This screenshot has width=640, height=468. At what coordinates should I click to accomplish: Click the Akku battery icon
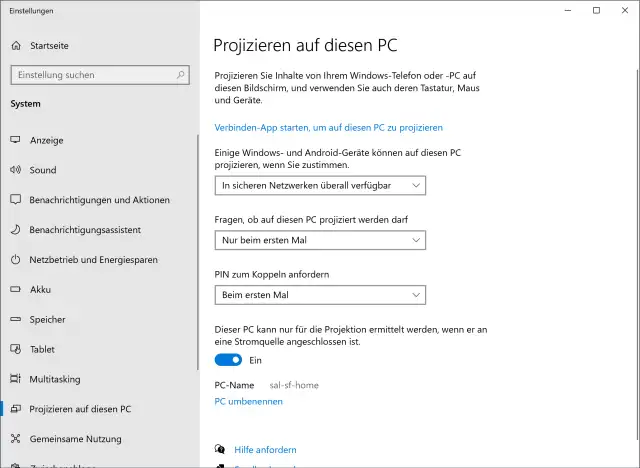coord(16,290)
